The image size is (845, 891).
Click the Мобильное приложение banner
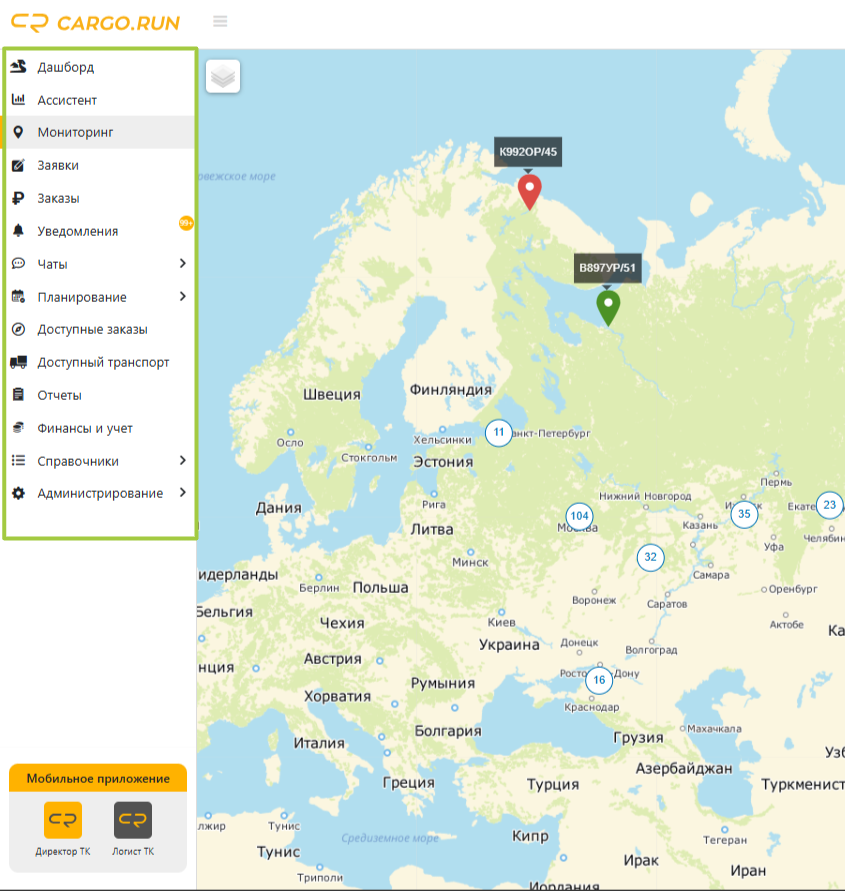tap(98, 778)
